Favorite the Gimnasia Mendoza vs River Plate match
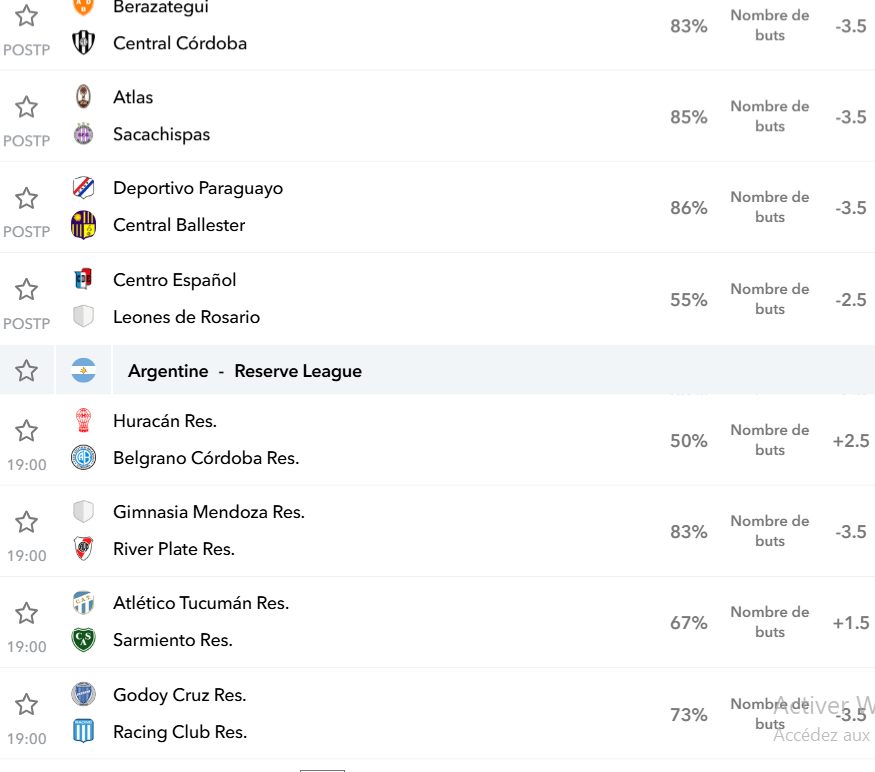Viewport: 875px width, 772px height. click(x=26, y=522)
